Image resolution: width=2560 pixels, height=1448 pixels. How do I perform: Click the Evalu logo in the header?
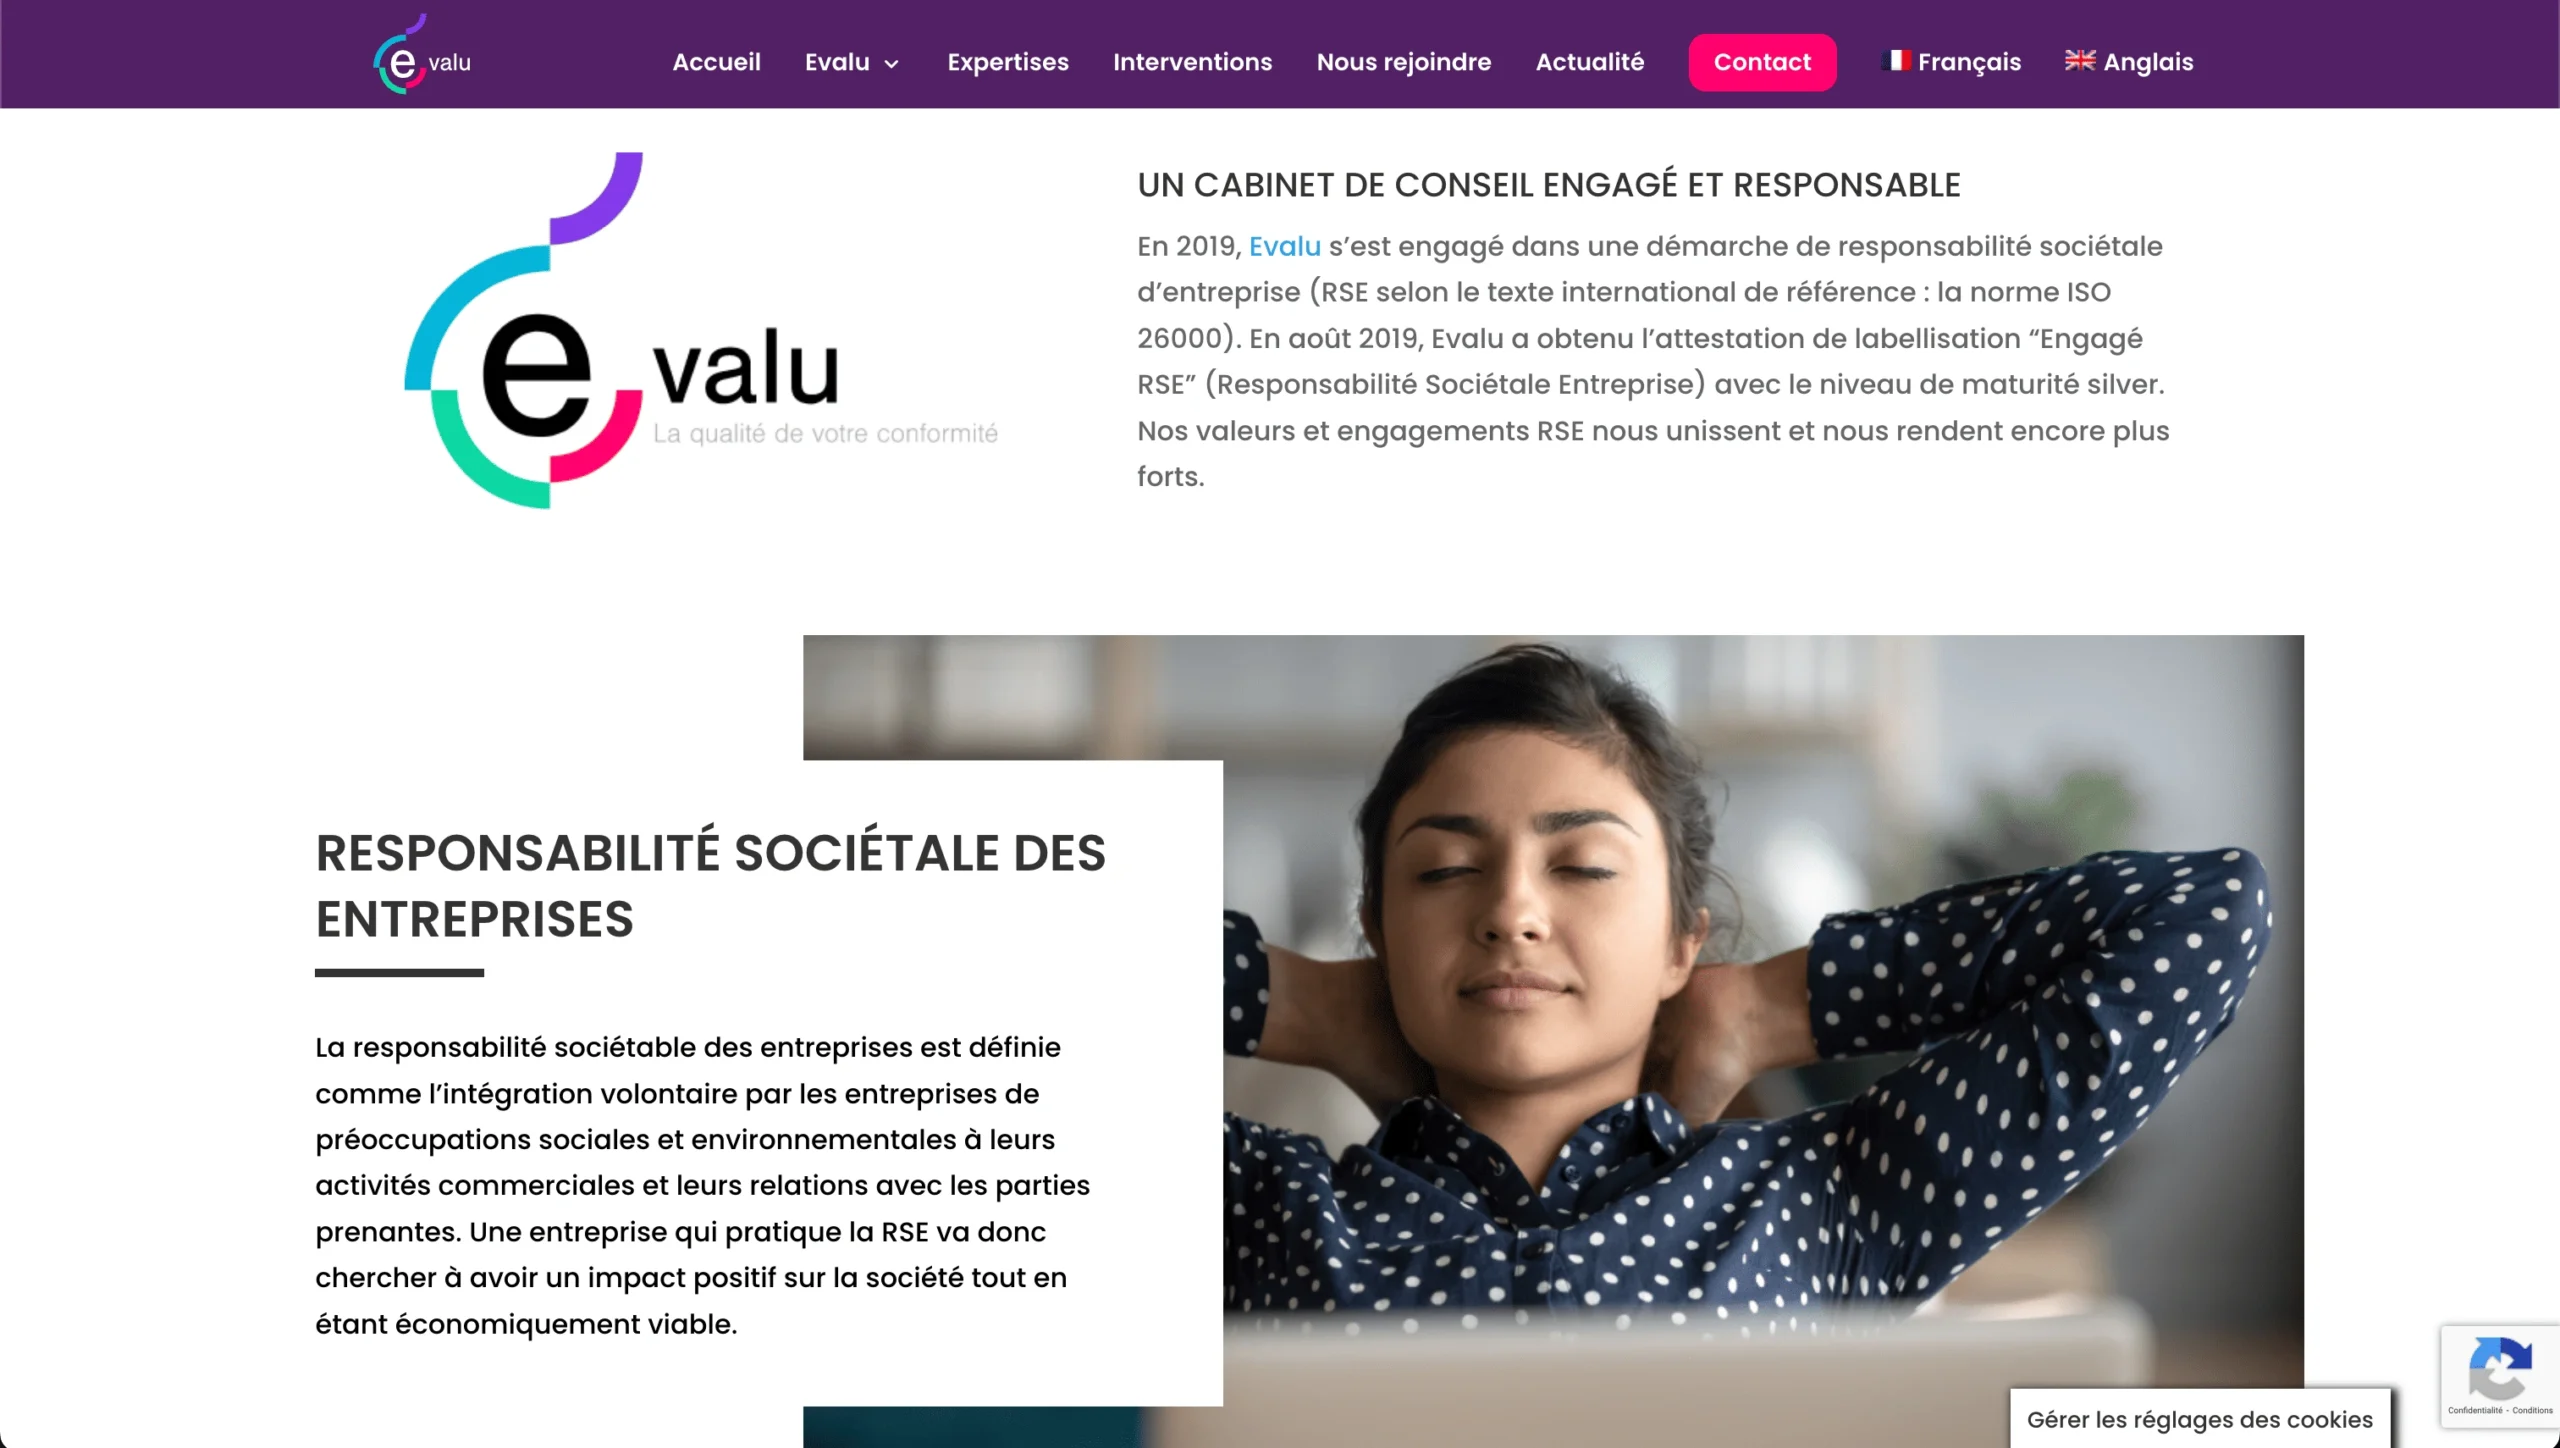click(x=422, y=55)
